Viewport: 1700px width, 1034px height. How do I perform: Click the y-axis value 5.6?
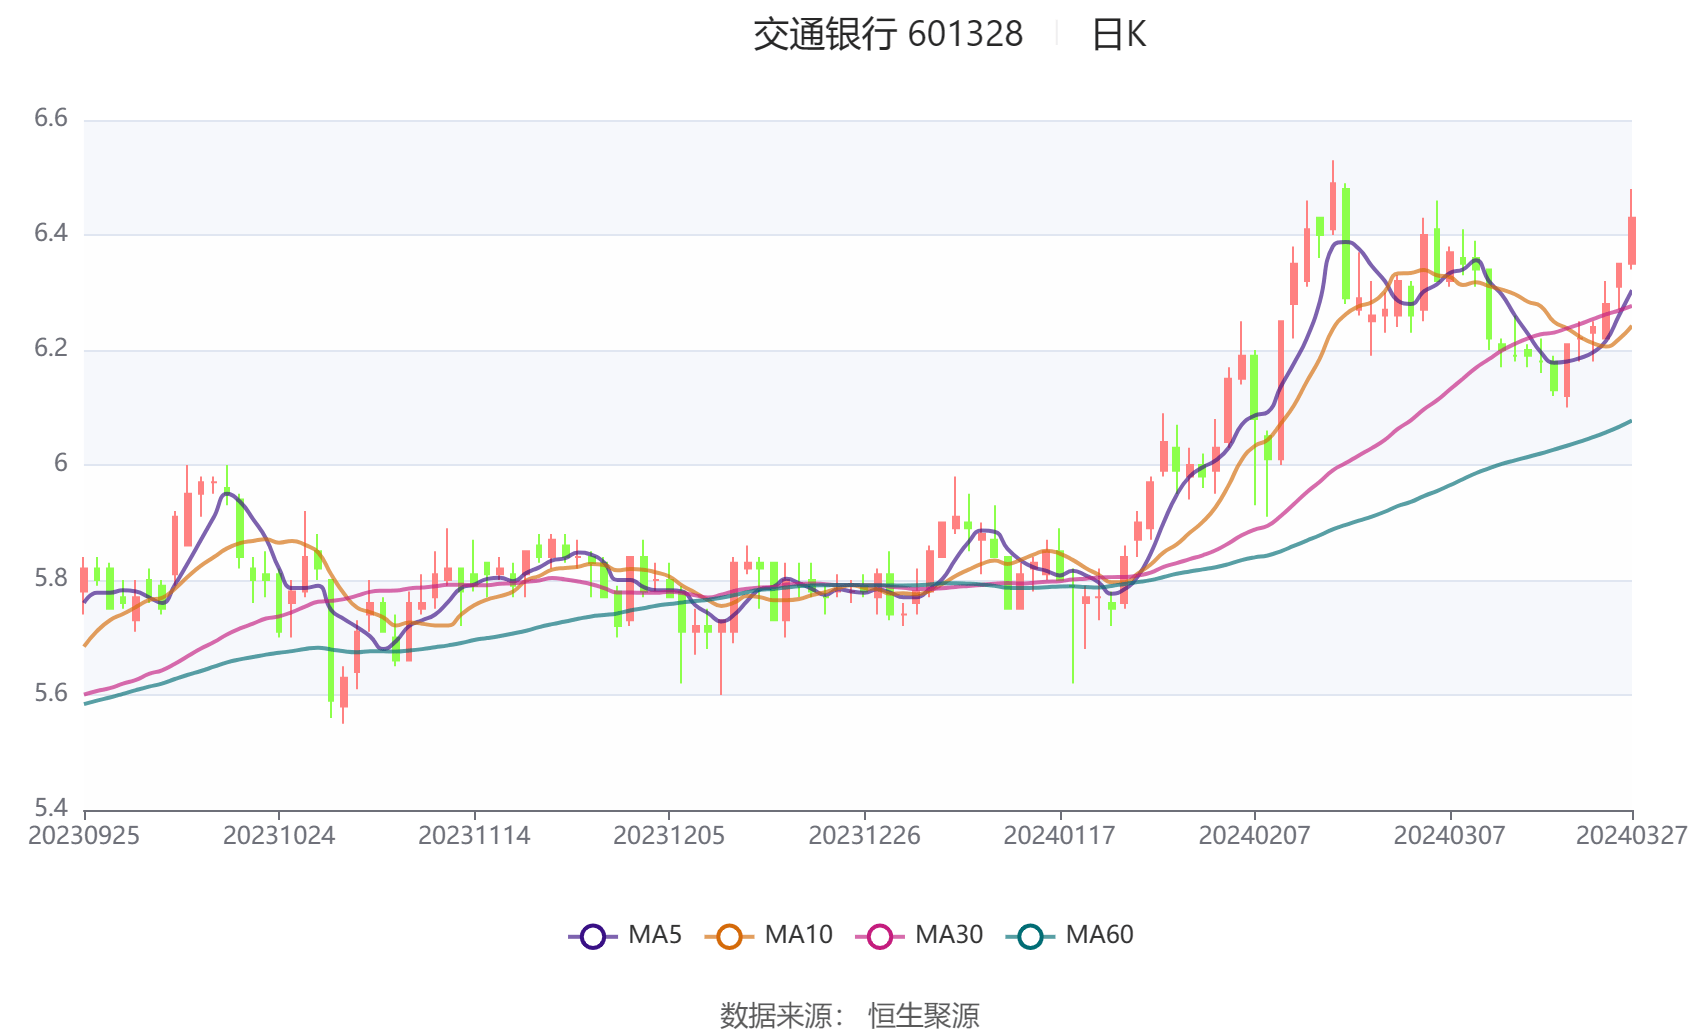click(x=51, y=693)
